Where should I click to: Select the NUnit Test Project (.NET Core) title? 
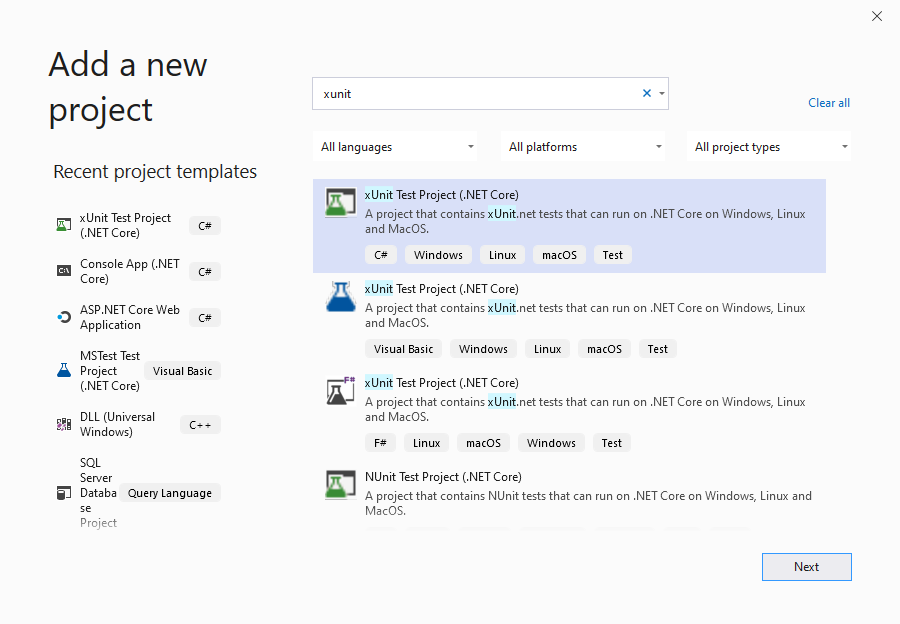[x=443, y=477]
